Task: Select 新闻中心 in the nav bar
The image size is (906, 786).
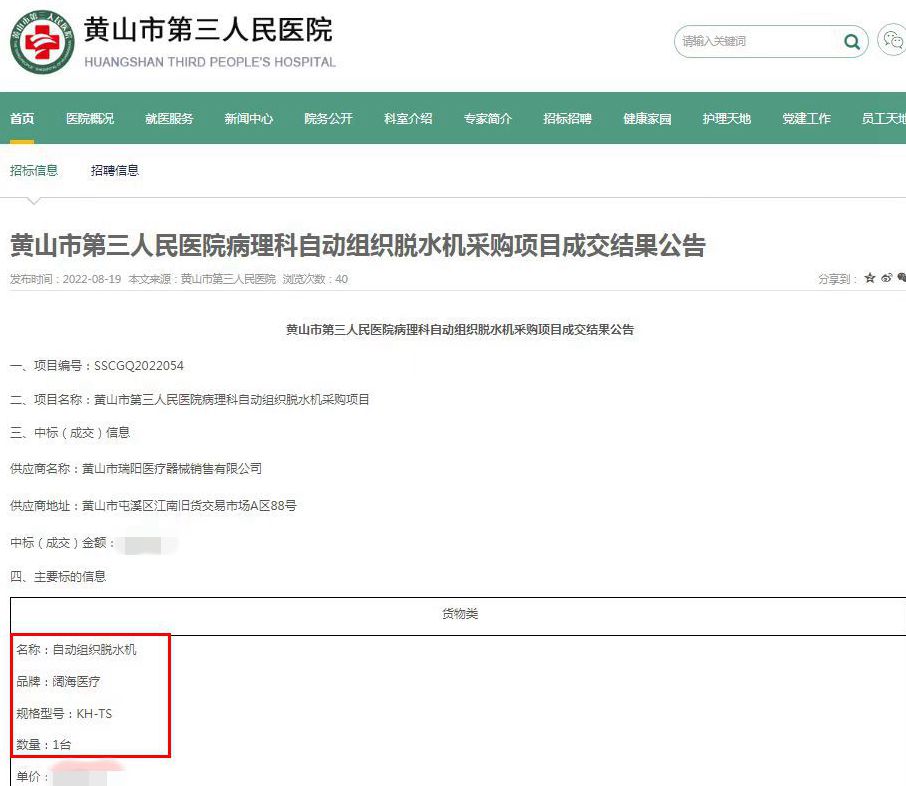Action: coord(249,119)
